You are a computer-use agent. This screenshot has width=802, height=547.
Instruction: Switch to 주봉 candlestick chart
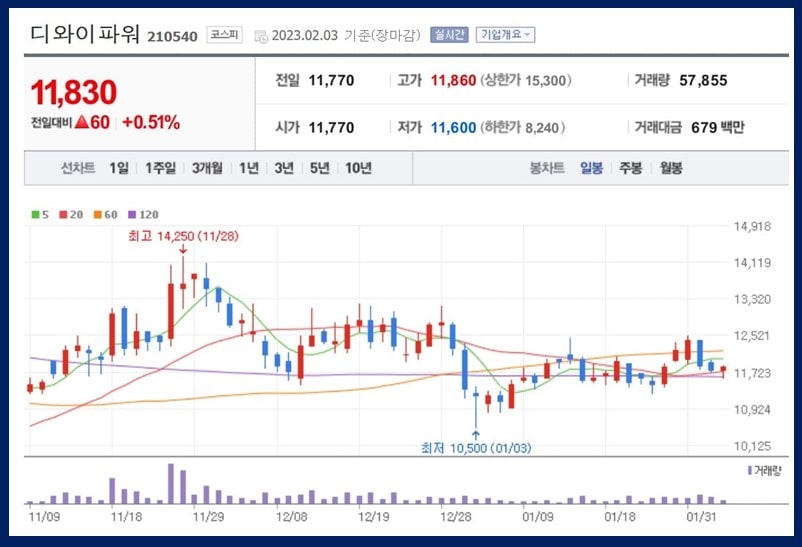631,168
